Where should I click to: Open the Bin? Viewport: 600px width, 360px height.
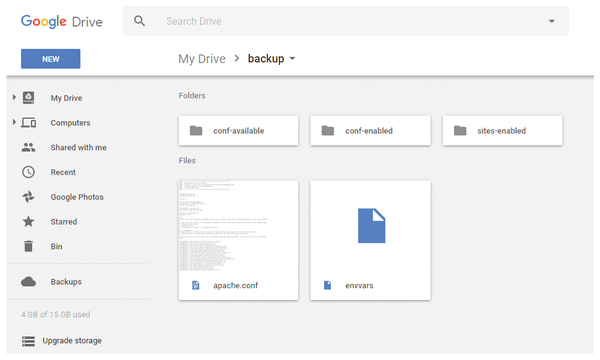click(56, 247)
